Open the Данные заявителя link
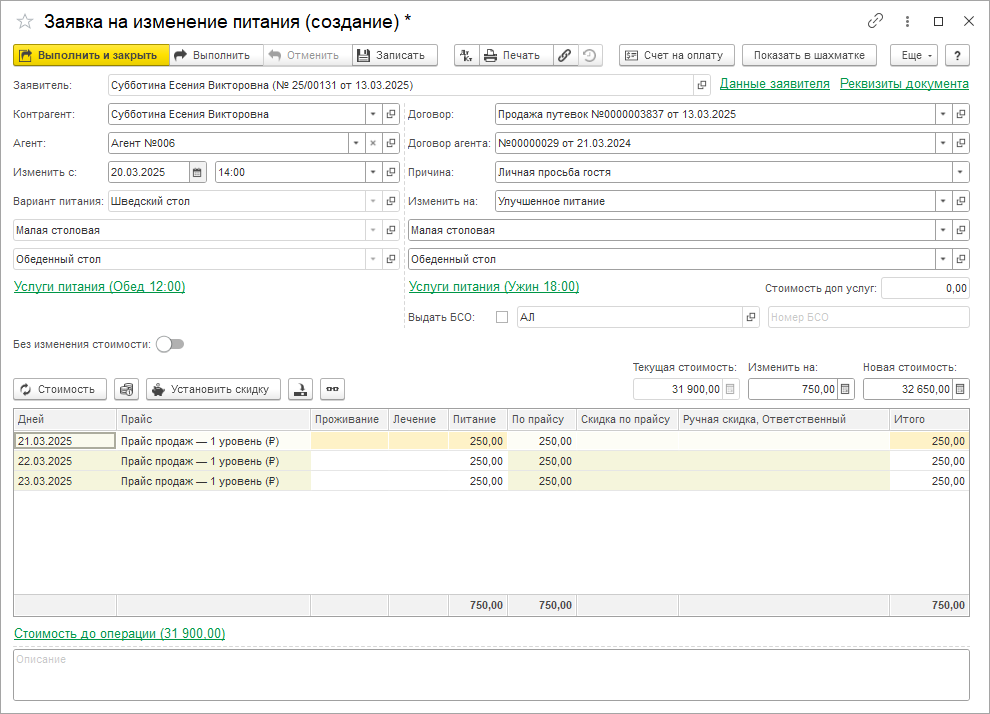Image resolution: width=990 pixels, height=714 pixels. pos(774,84)
